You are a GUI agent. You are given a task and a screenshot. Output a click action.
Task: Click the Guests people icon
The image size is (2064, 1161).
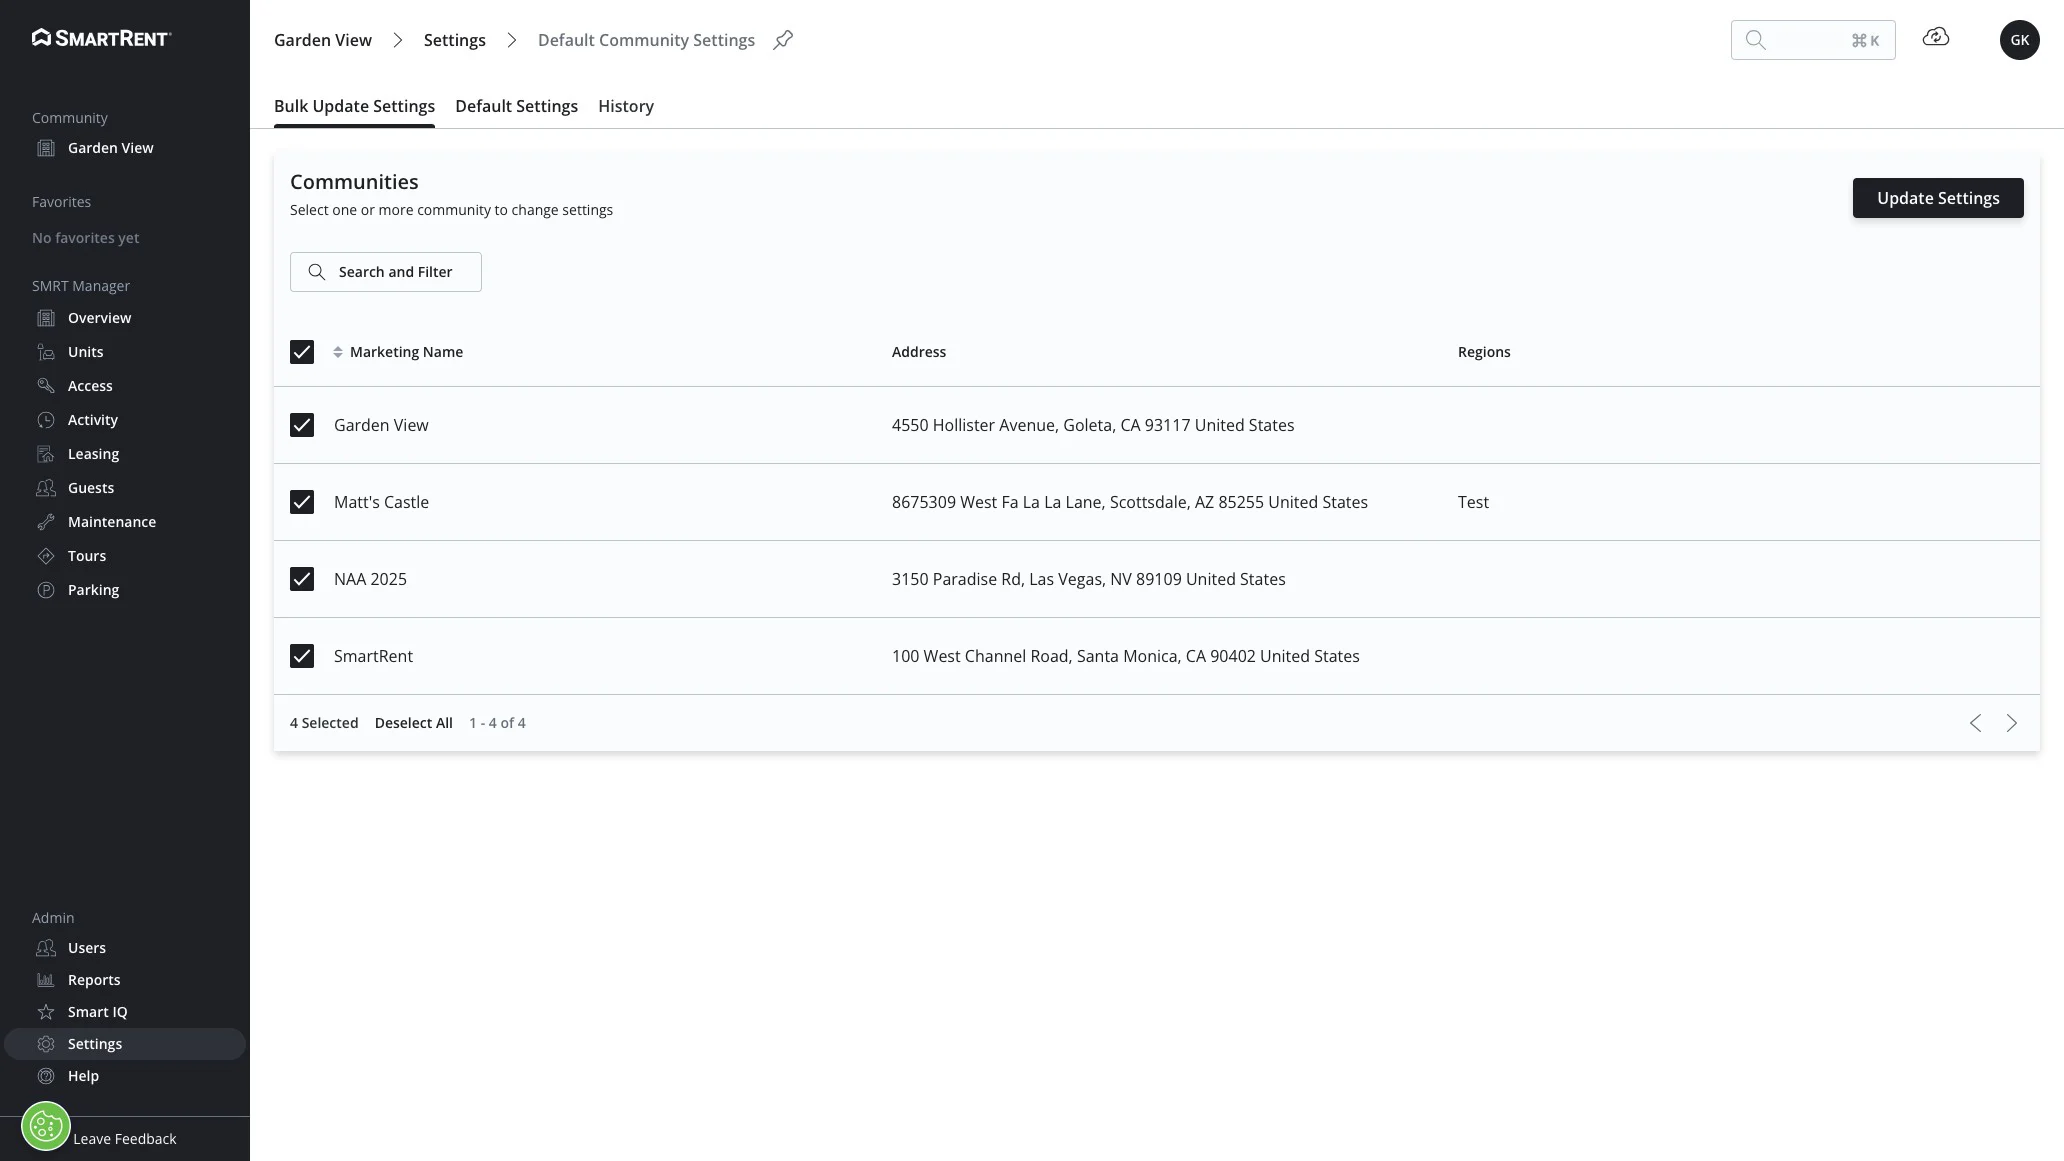pos(46,488)
